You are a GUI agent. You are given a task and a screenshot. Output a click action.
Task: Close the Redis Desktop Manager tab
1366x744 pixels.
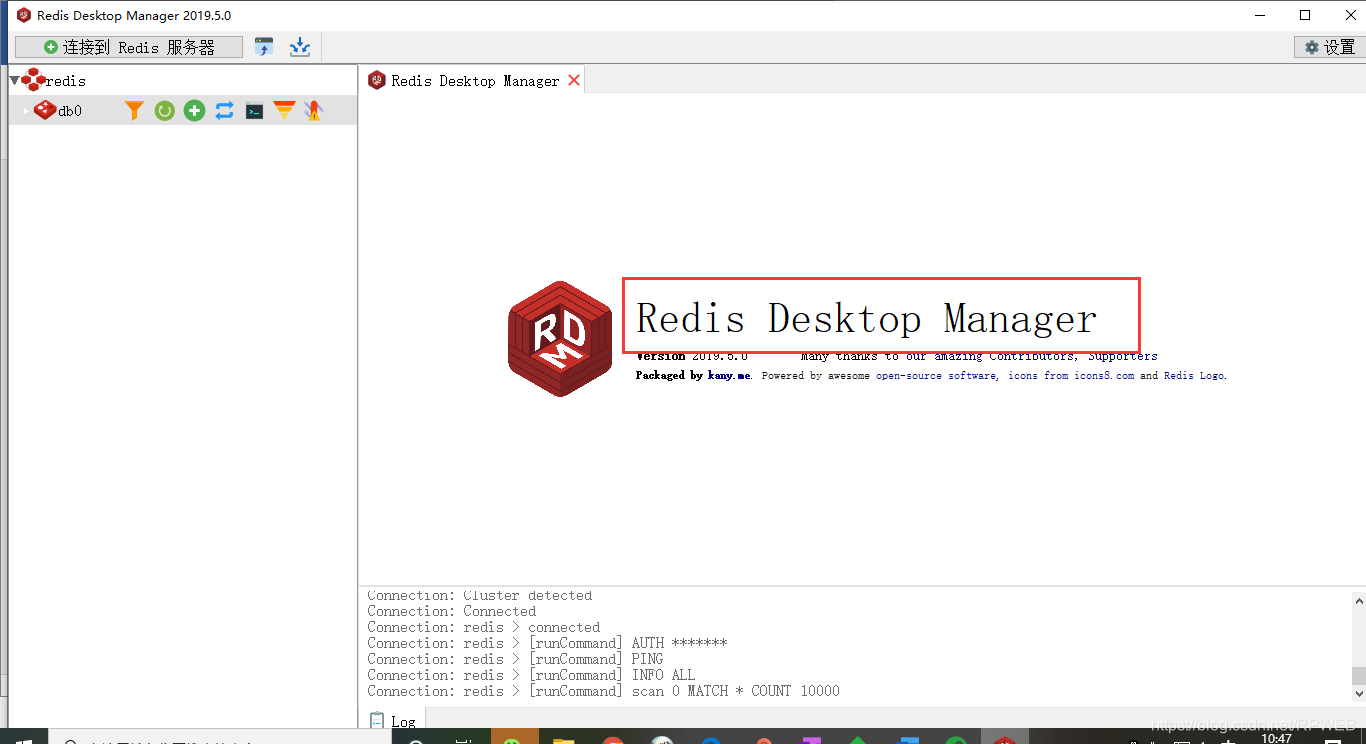click(x=574, y=80)
